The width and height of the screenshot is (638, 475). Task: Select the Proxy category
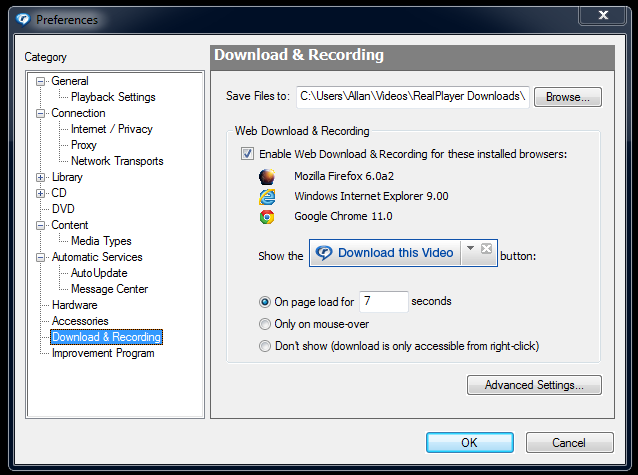click(x=84, y=145)
